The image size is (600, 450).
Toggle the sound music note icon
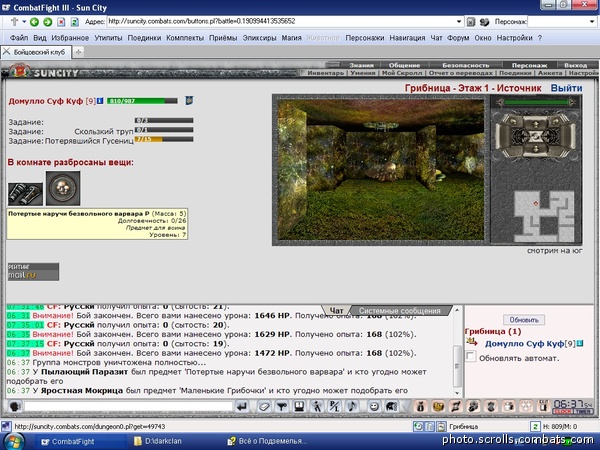click(x=352, y=406)
